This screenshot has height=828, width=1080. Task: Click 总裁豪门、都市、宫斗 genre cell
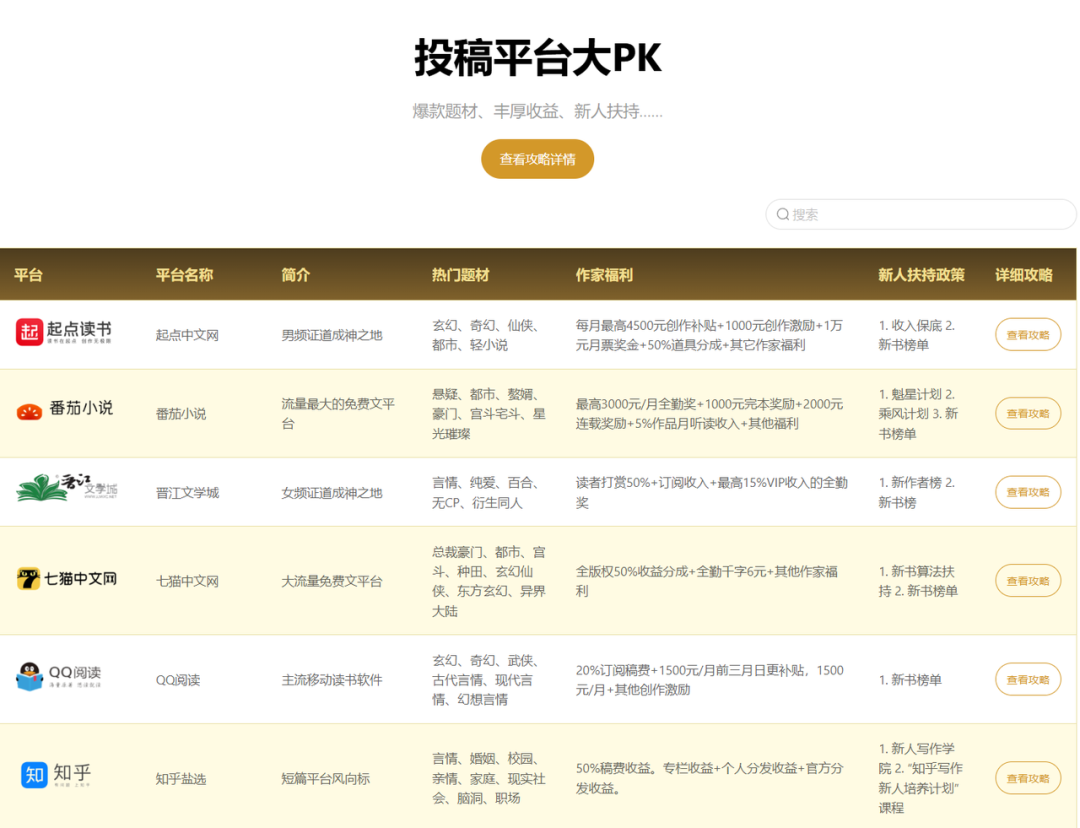[x=489, y=581]
